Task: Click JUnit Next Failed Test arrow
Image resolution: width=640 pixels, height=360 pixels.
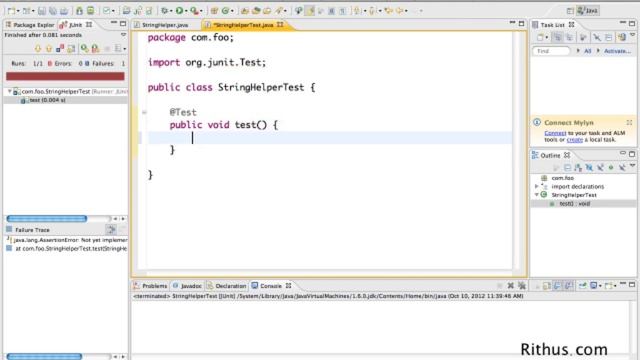Action: coord(38,49)
